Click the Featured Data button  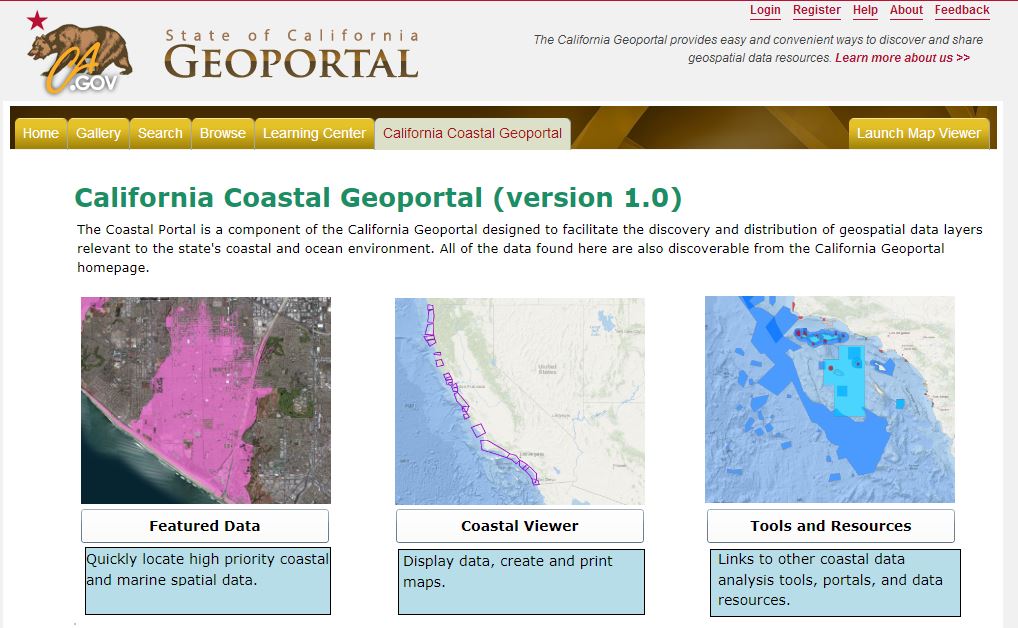coord(205,526)
